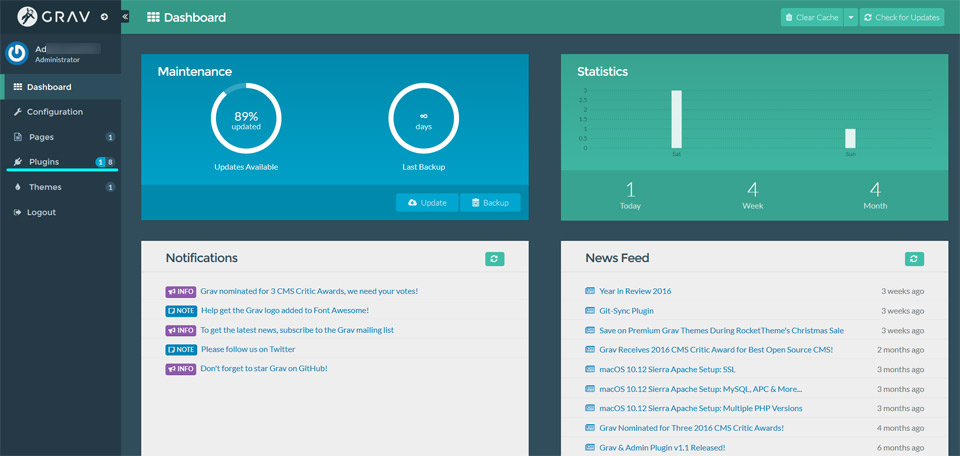Click INFO badge beside GitHub star notification
The width and height of the screenshot is (960, 456).
pos(181,368)
